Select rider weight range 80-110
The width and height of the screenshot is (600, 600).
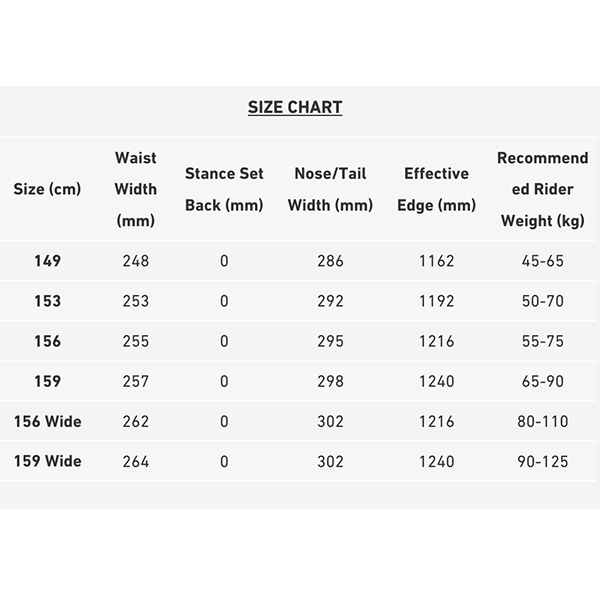(543, 422)
